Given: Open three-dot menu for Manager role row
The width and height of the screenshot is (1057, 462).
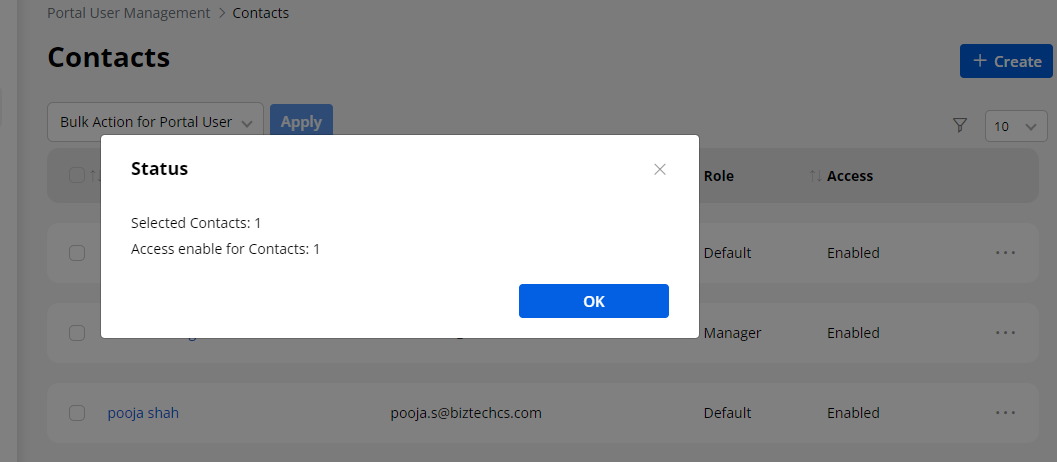Looking at the screenshot, I should tap(1005, 333).
